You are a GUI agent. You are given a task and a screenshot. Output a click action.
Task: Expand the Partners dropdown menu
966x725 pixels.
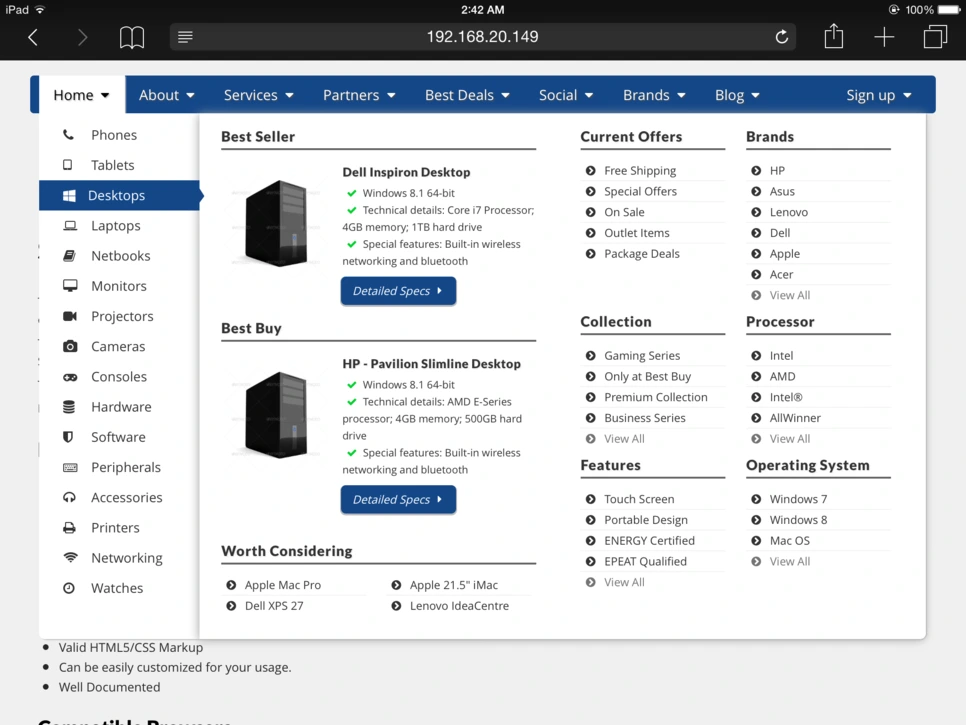pyautogui.click(x=359, y=95)
